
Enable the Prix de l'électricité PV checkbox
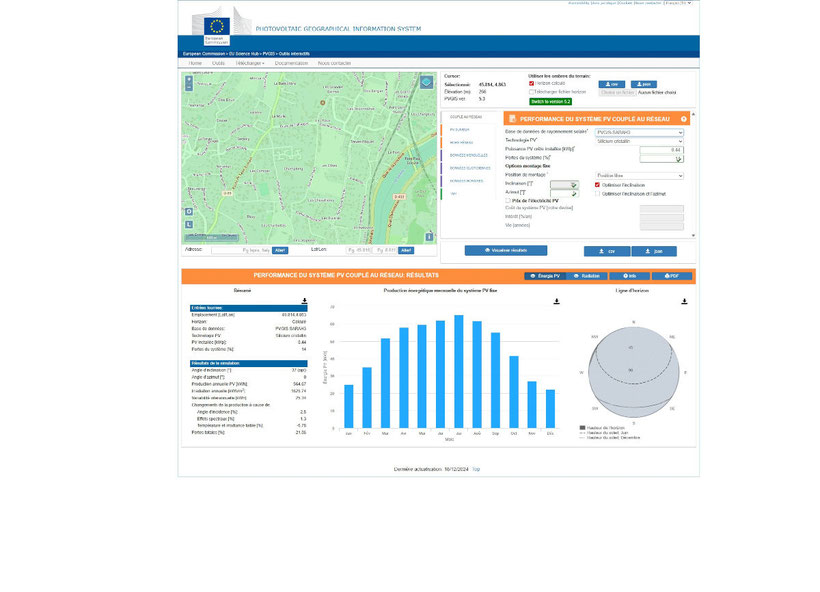pyautogui.click(x=508, y=200)
